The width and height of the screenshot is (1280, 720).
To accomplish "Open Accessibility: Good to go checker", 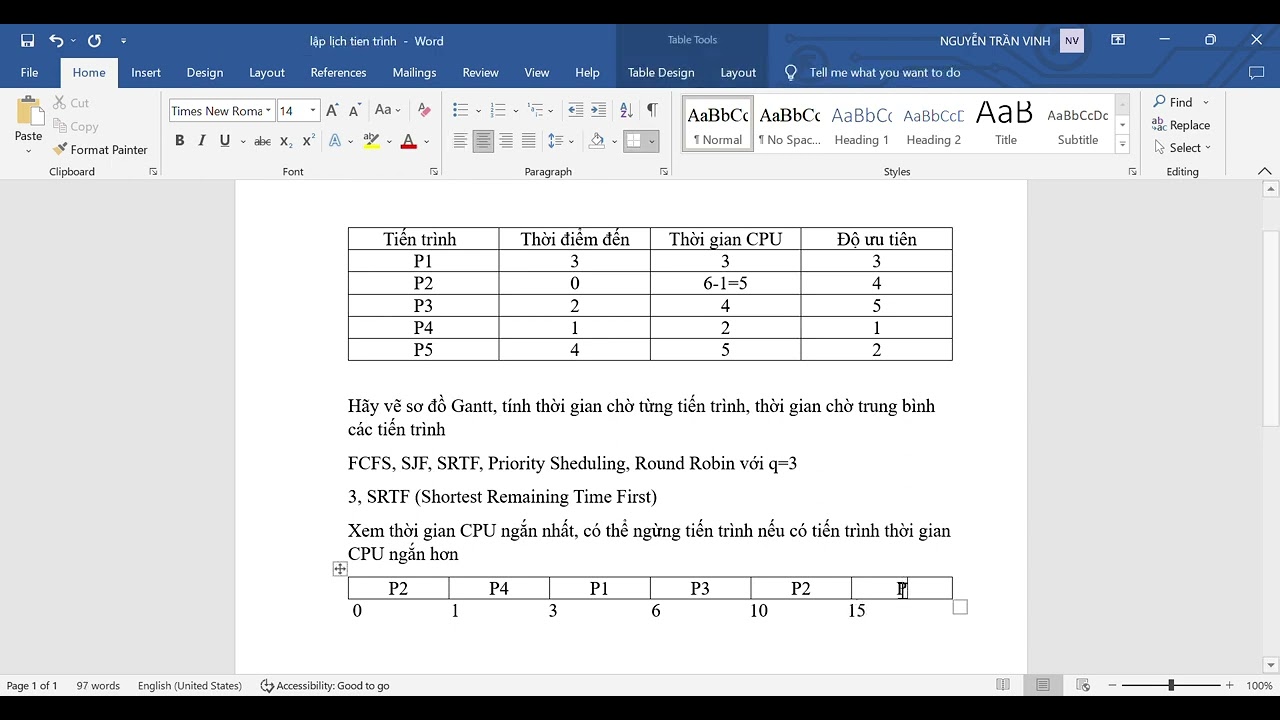I will tap(324, 686).
